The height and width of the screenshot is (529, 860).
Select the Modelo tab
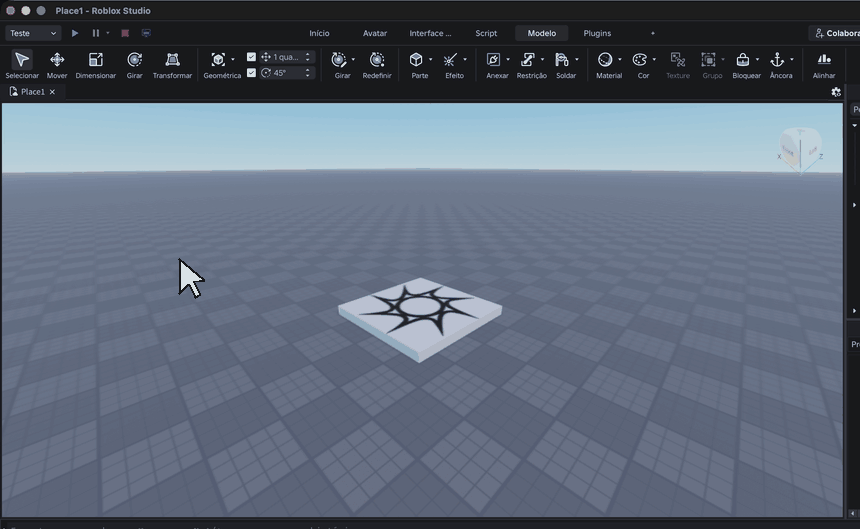point(541,33)
